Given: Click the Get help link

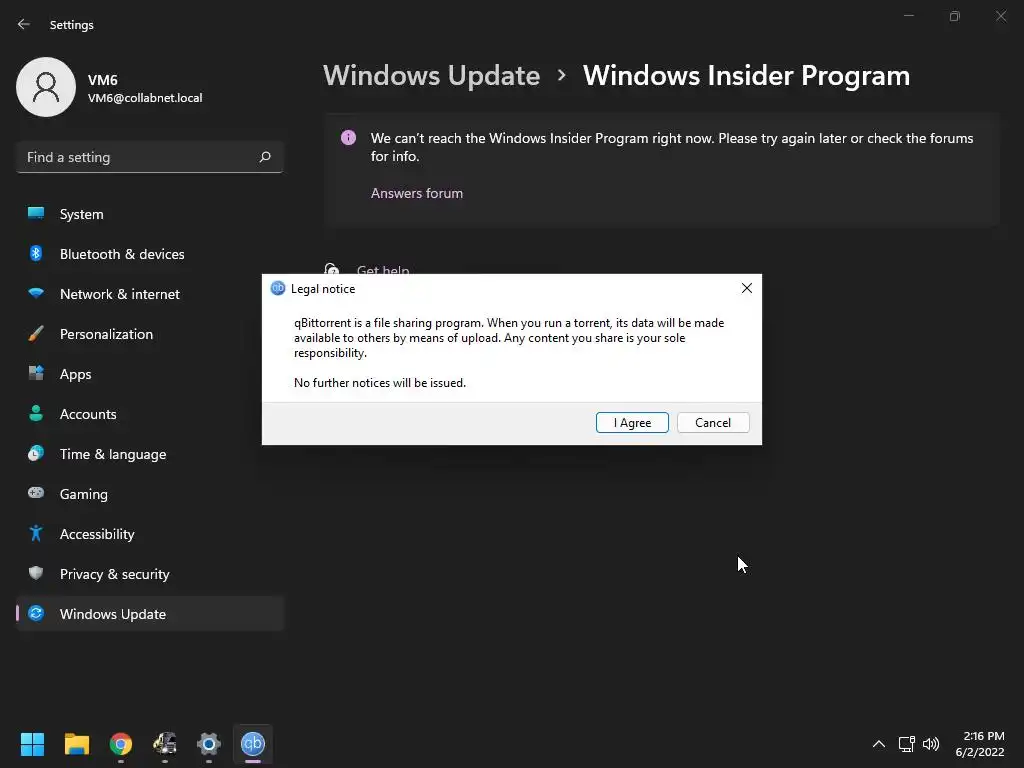Looking at the screenshot, I should point(383,270).
